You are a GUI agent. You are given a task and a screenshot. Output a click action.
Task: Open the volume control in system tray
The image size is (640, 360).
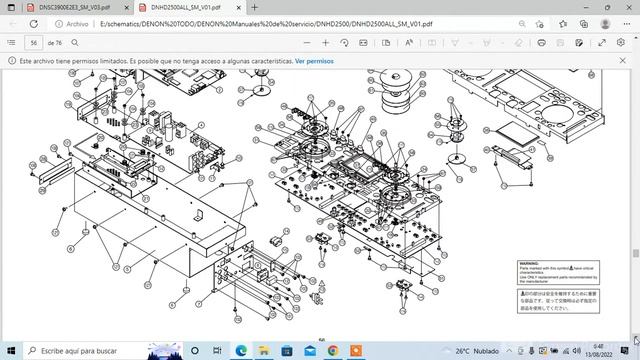pyautogui.click(x=576, y=351)
